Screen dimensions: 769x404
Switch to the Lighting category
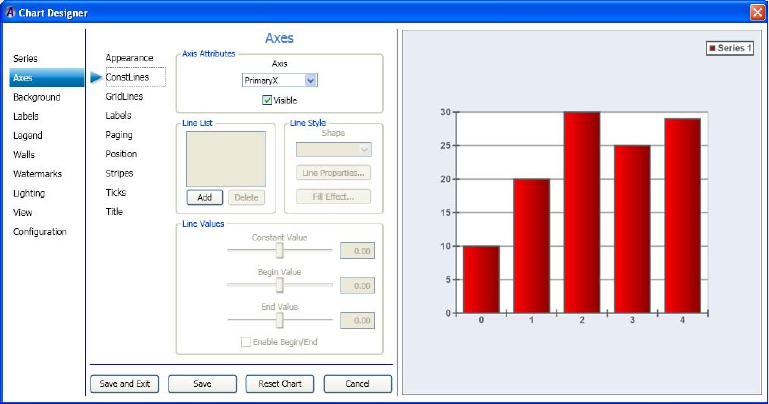[x=28, y=193]
